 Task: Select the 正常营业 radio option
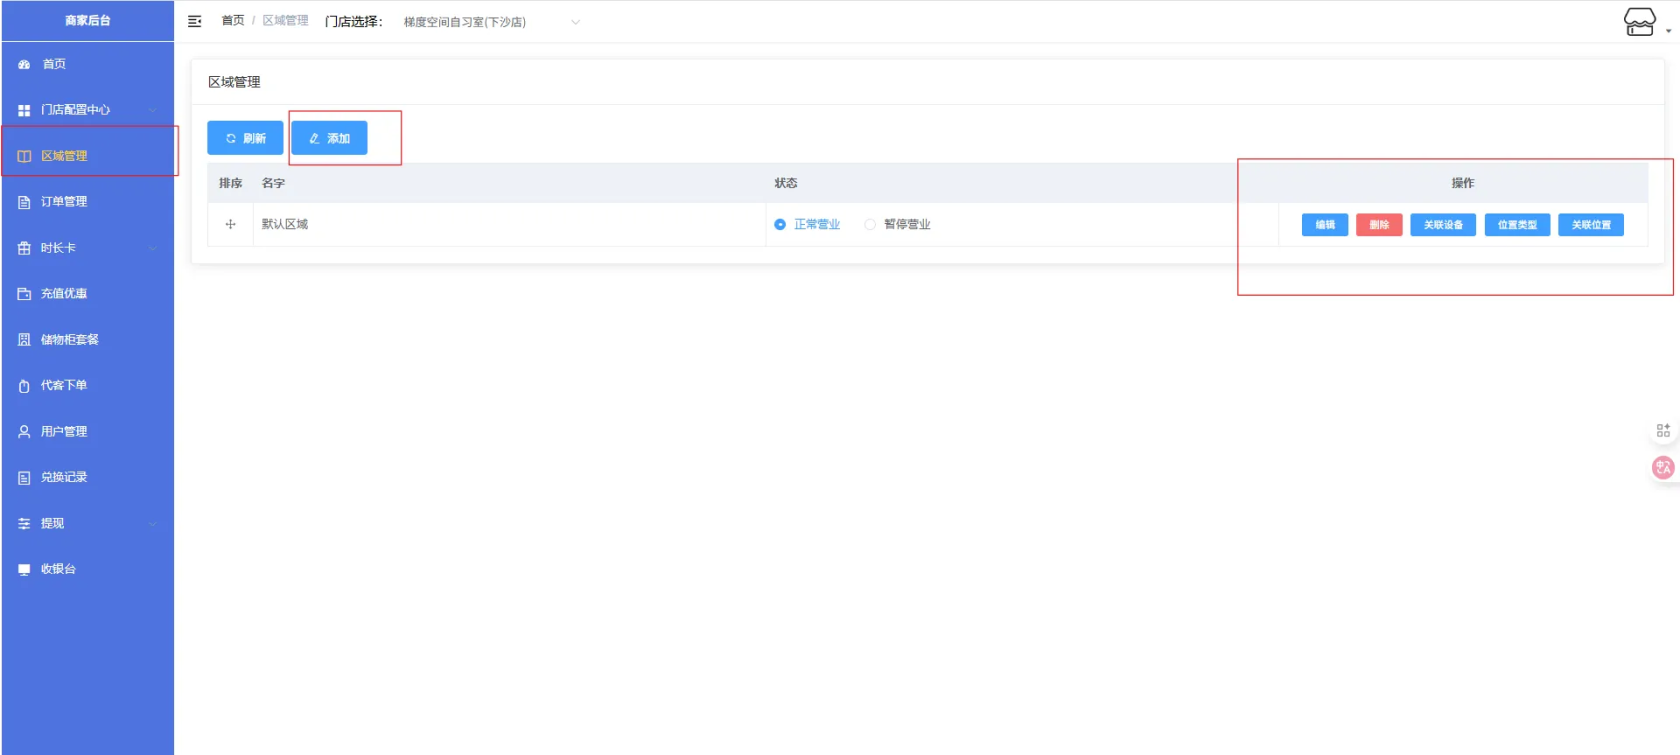coord(780,225)
